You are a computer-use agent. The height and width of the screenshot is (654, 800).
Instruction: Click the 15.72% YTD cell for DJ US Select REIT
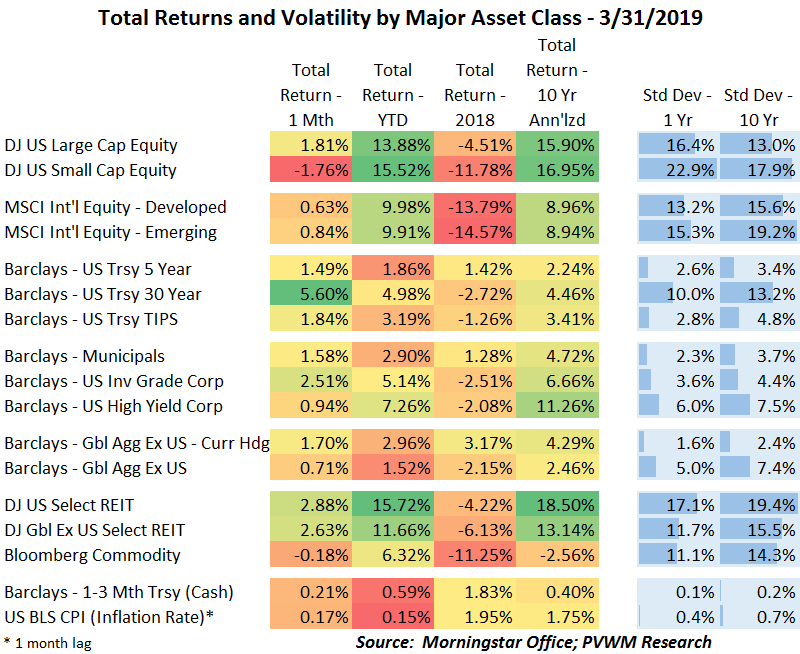click(393, 505)
